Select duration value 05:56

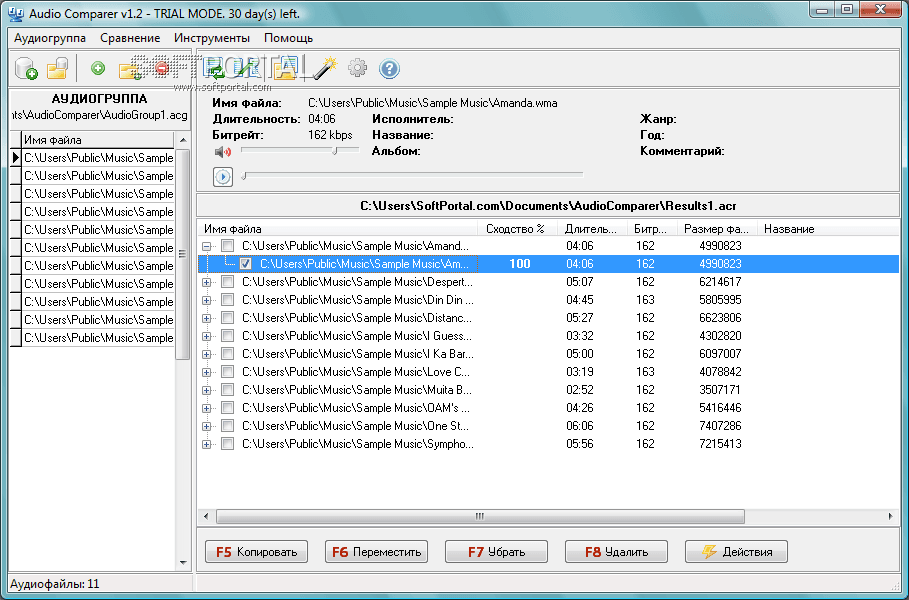tap(580, 443)
